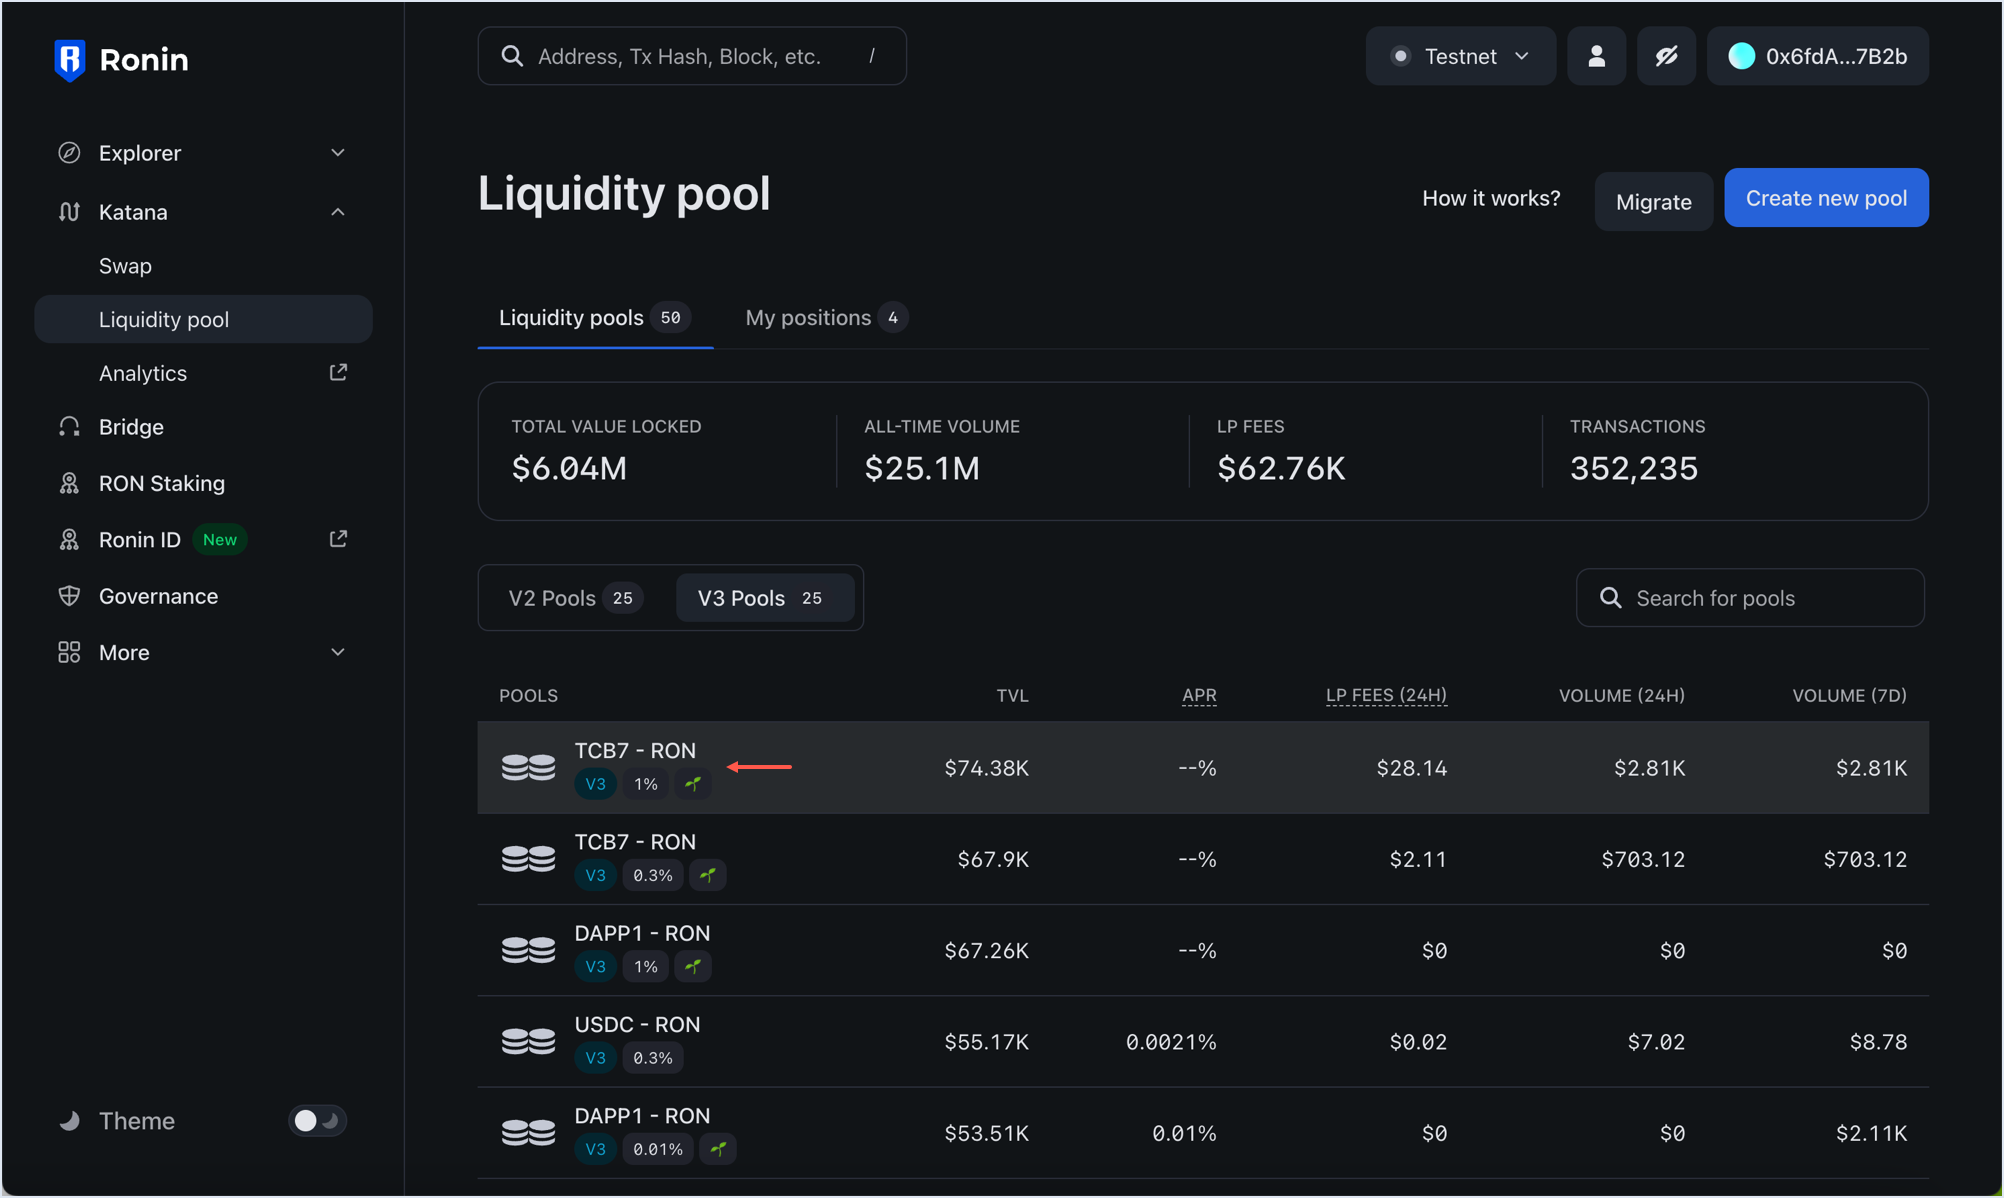Click Create new pool button

[1825, 198]
